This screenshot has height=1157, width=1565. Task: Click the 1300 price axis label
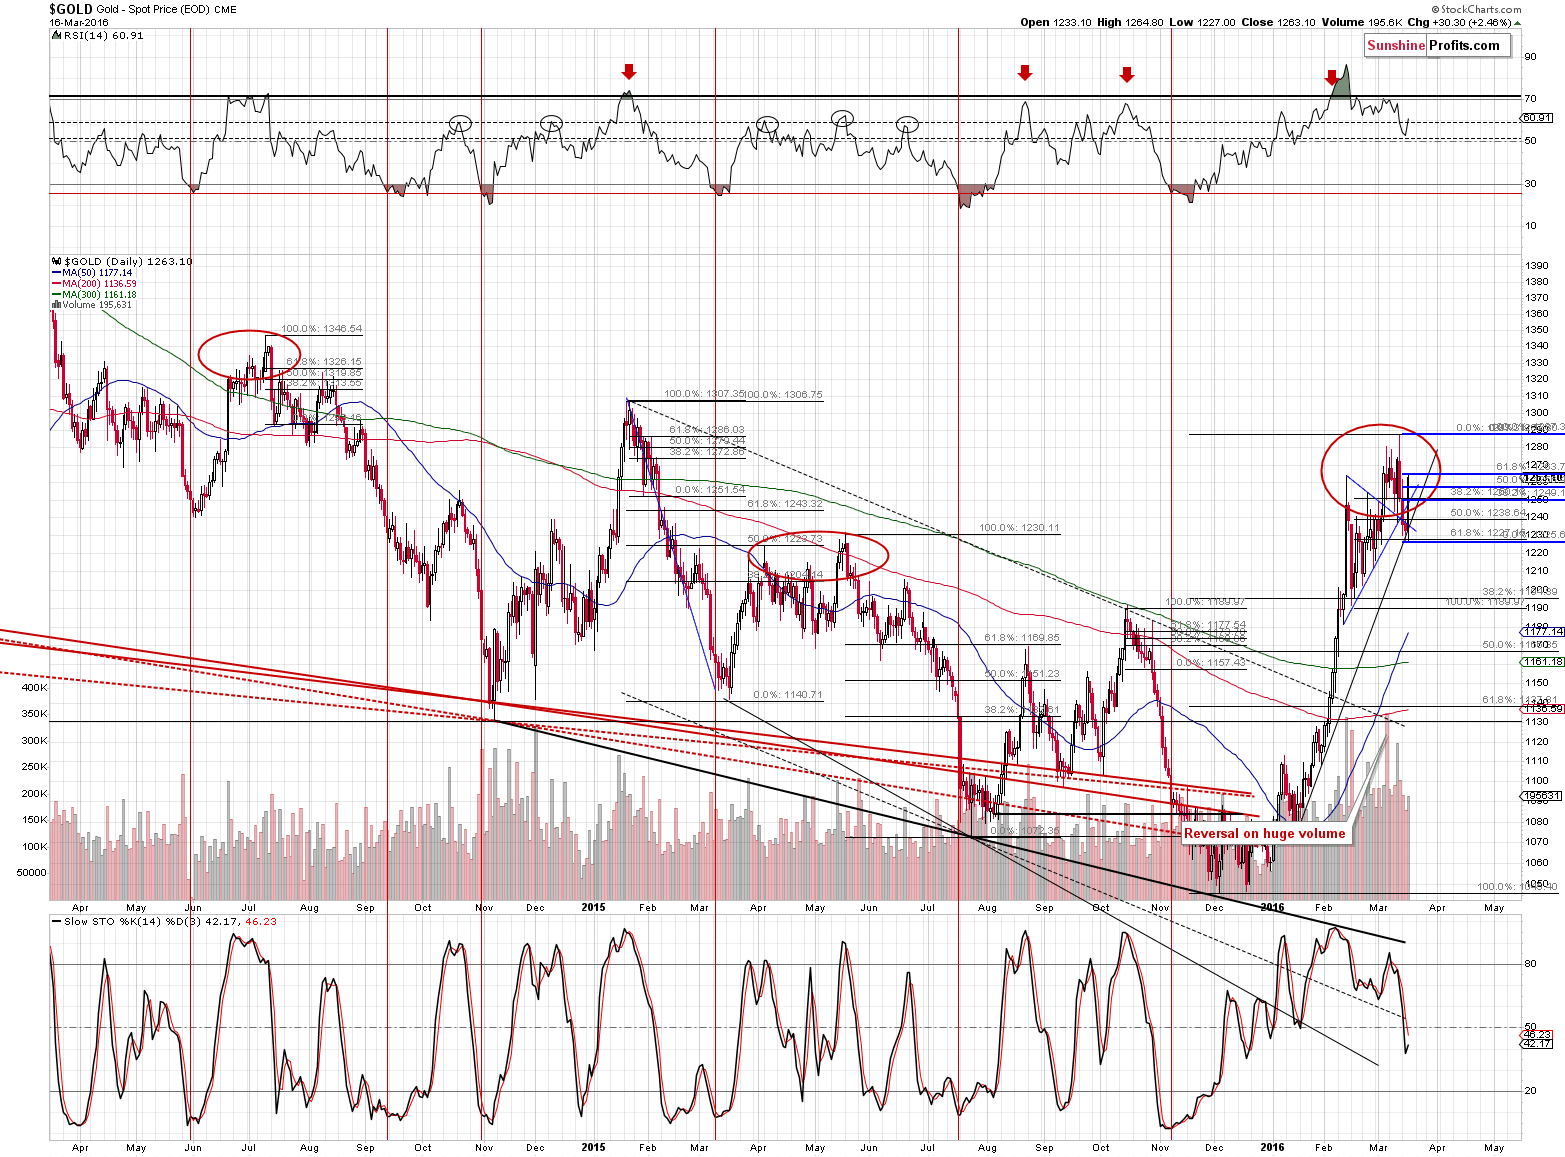pos(1537,412)
